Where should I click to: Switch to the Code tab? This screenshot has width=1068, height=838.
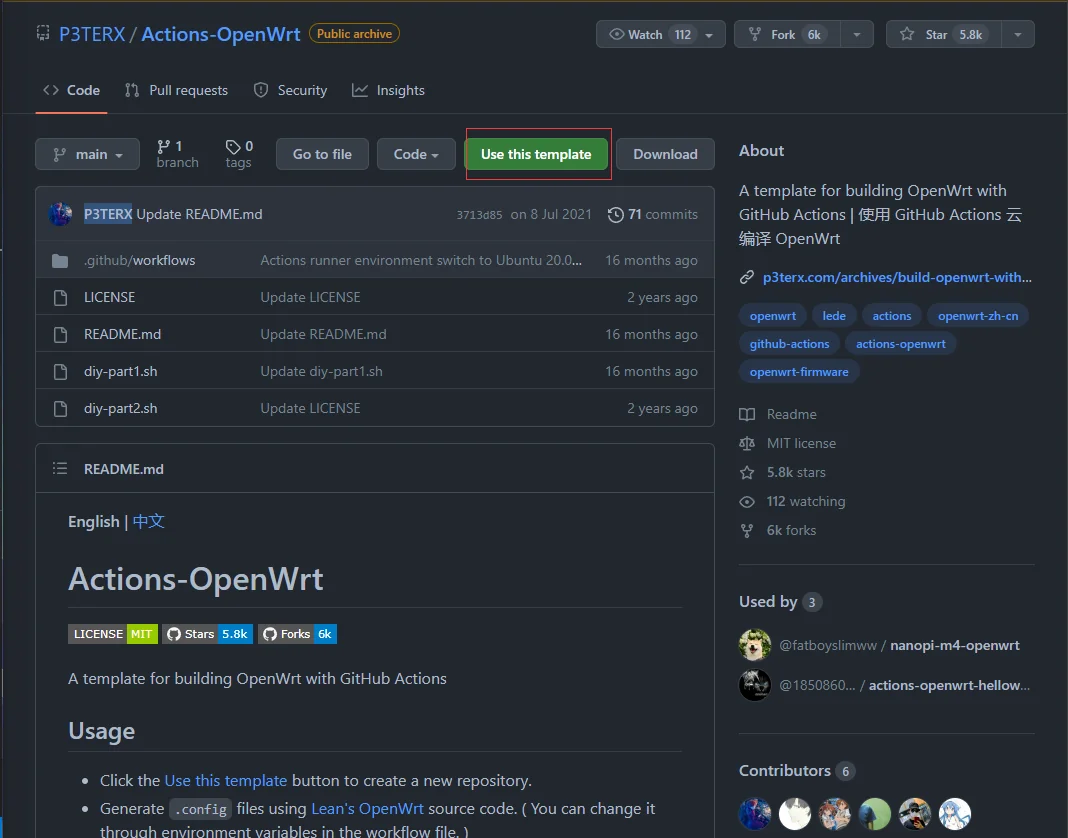click(72, 91)
